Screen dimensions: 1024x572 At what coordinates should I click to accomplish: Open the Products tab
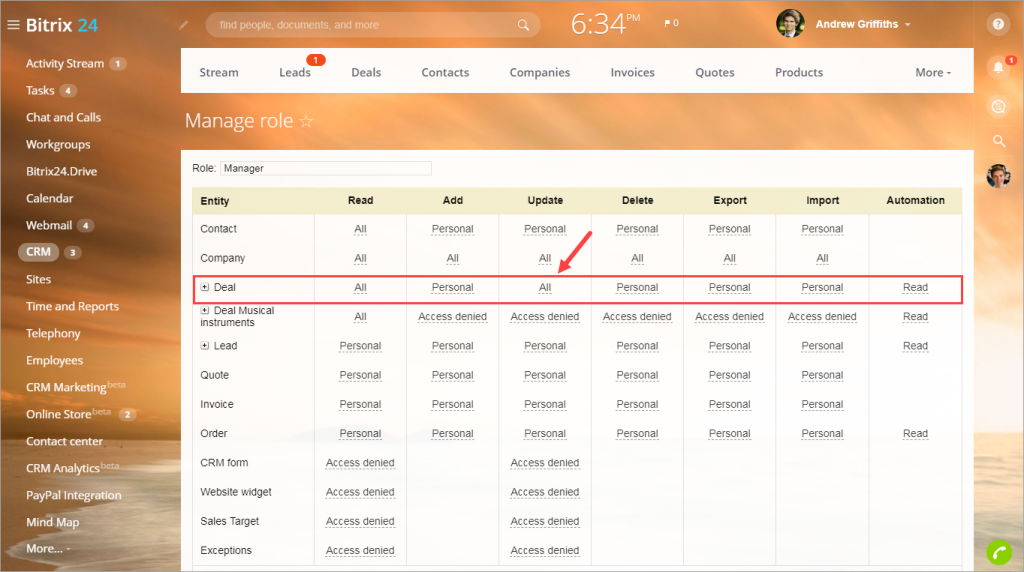pyautogui.click(x=799, y=72)
